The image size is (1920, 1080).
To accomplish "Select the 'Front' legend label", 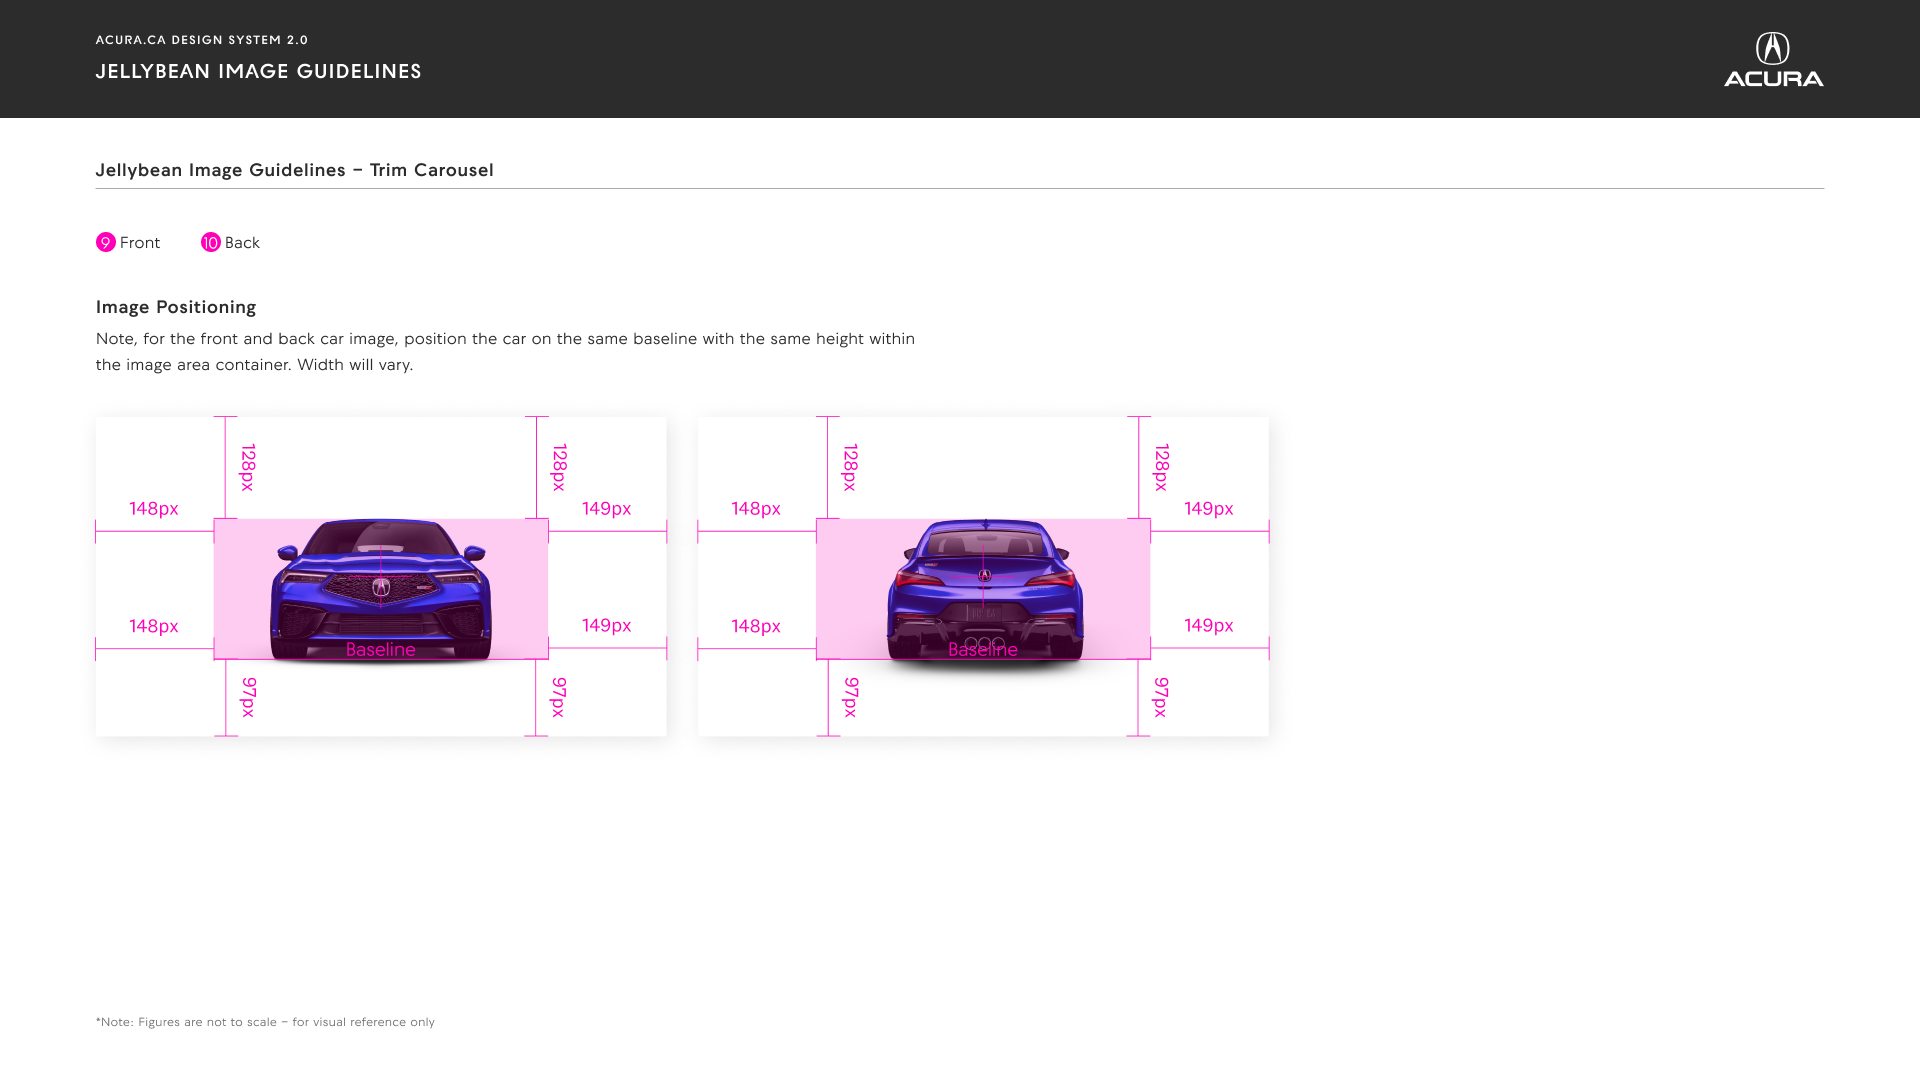I will click(x=140, y=242).
